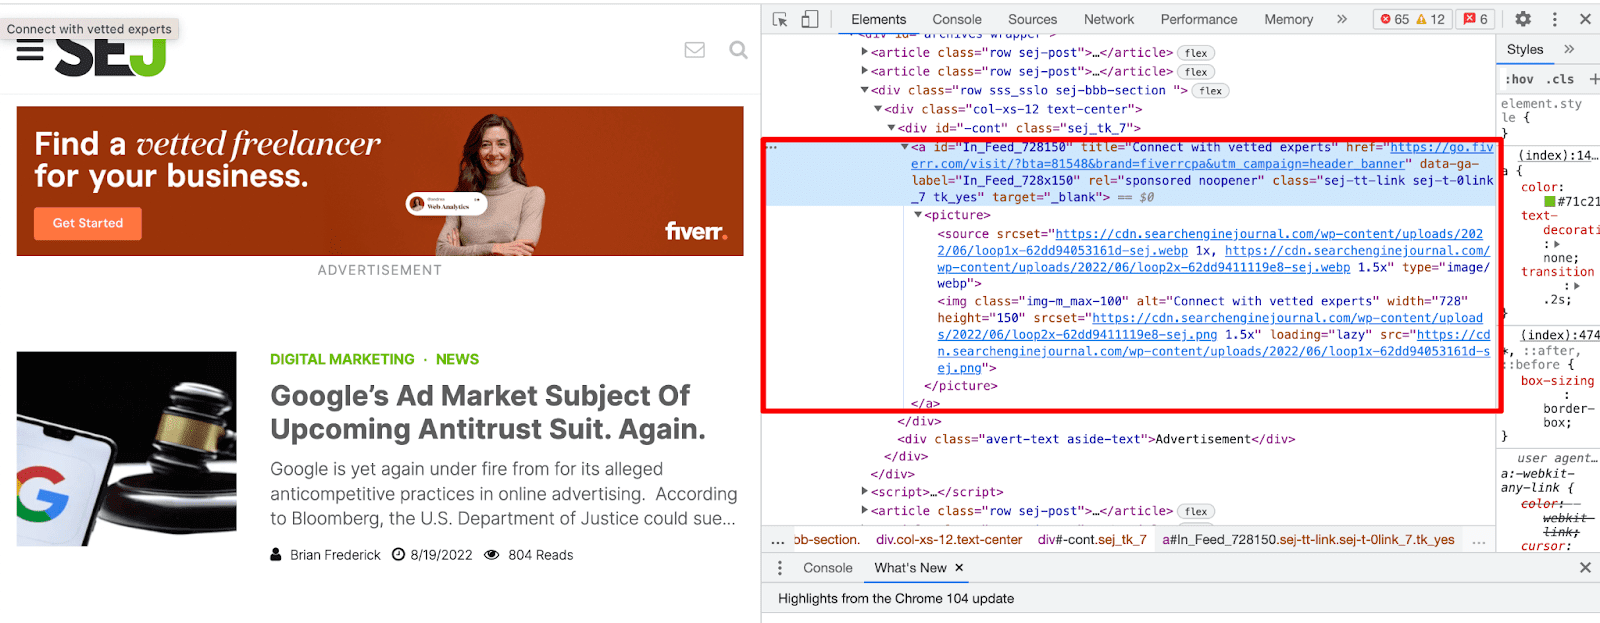Click flex badge on second article
Screen dimensions: 1600x623
click(1196, 72)
